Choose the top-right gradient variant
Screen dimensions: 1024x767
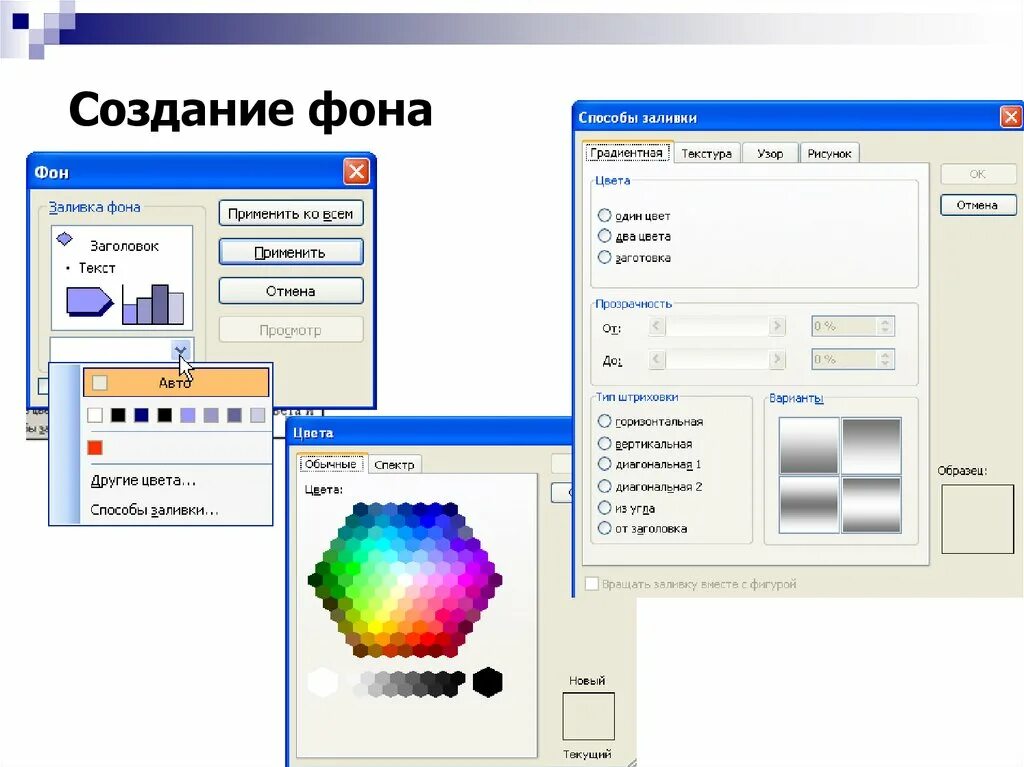tap(871, 446)
